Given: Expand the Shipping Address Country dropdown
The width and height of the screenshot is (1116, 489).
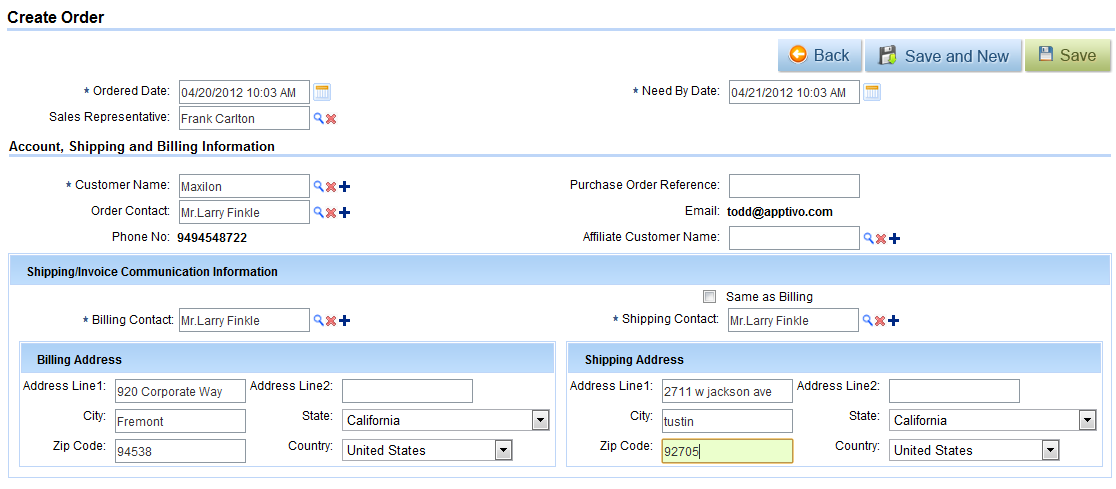Looking at the screenshot, I should click(x=1050, y=450).
